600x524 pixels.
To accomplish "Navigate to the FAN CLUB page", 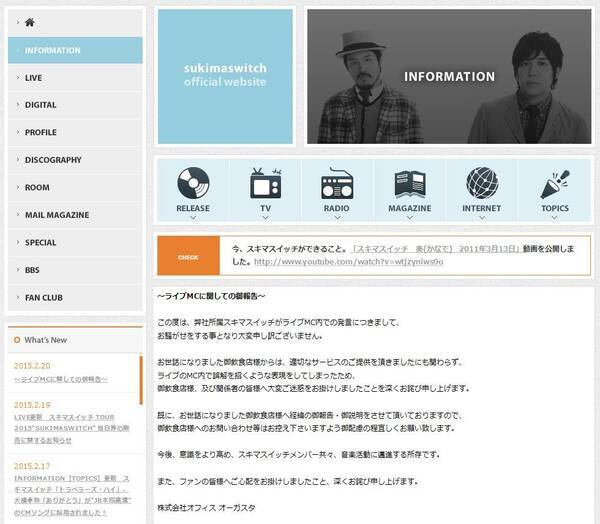I will (44, 298).
